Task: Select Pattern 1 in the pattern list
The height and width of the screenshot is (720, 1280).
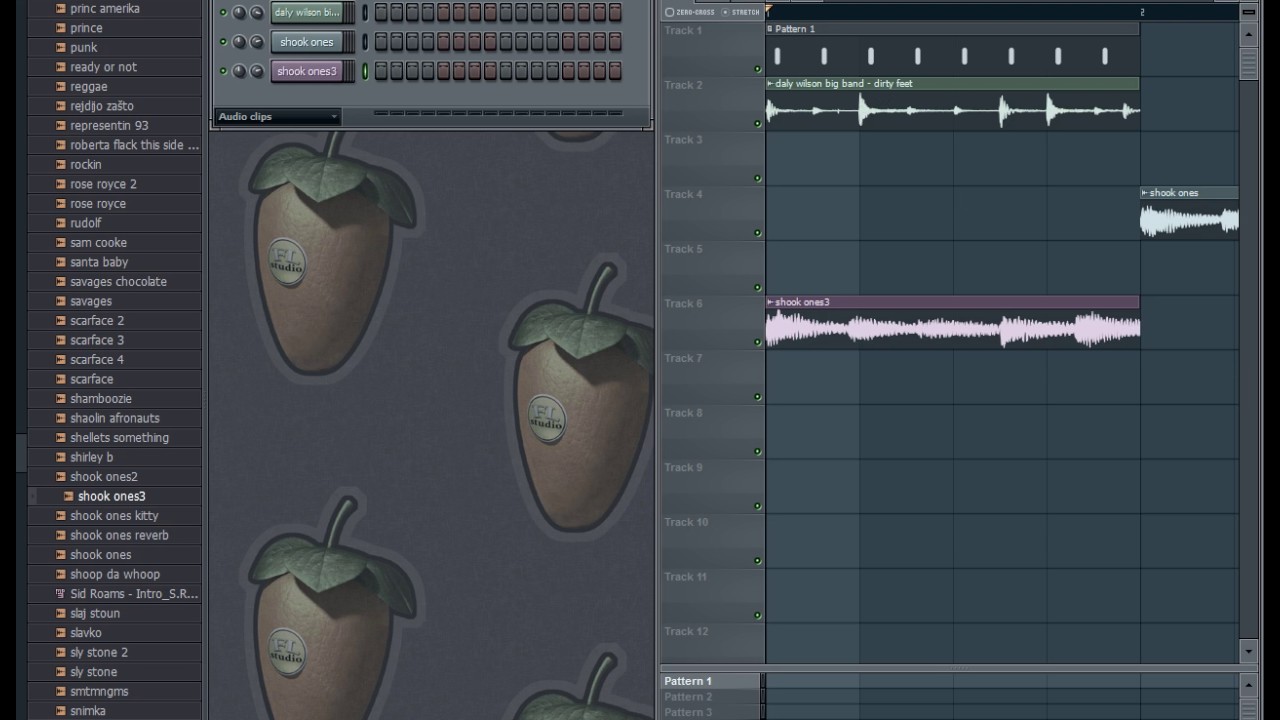Action: coord(710,681)
